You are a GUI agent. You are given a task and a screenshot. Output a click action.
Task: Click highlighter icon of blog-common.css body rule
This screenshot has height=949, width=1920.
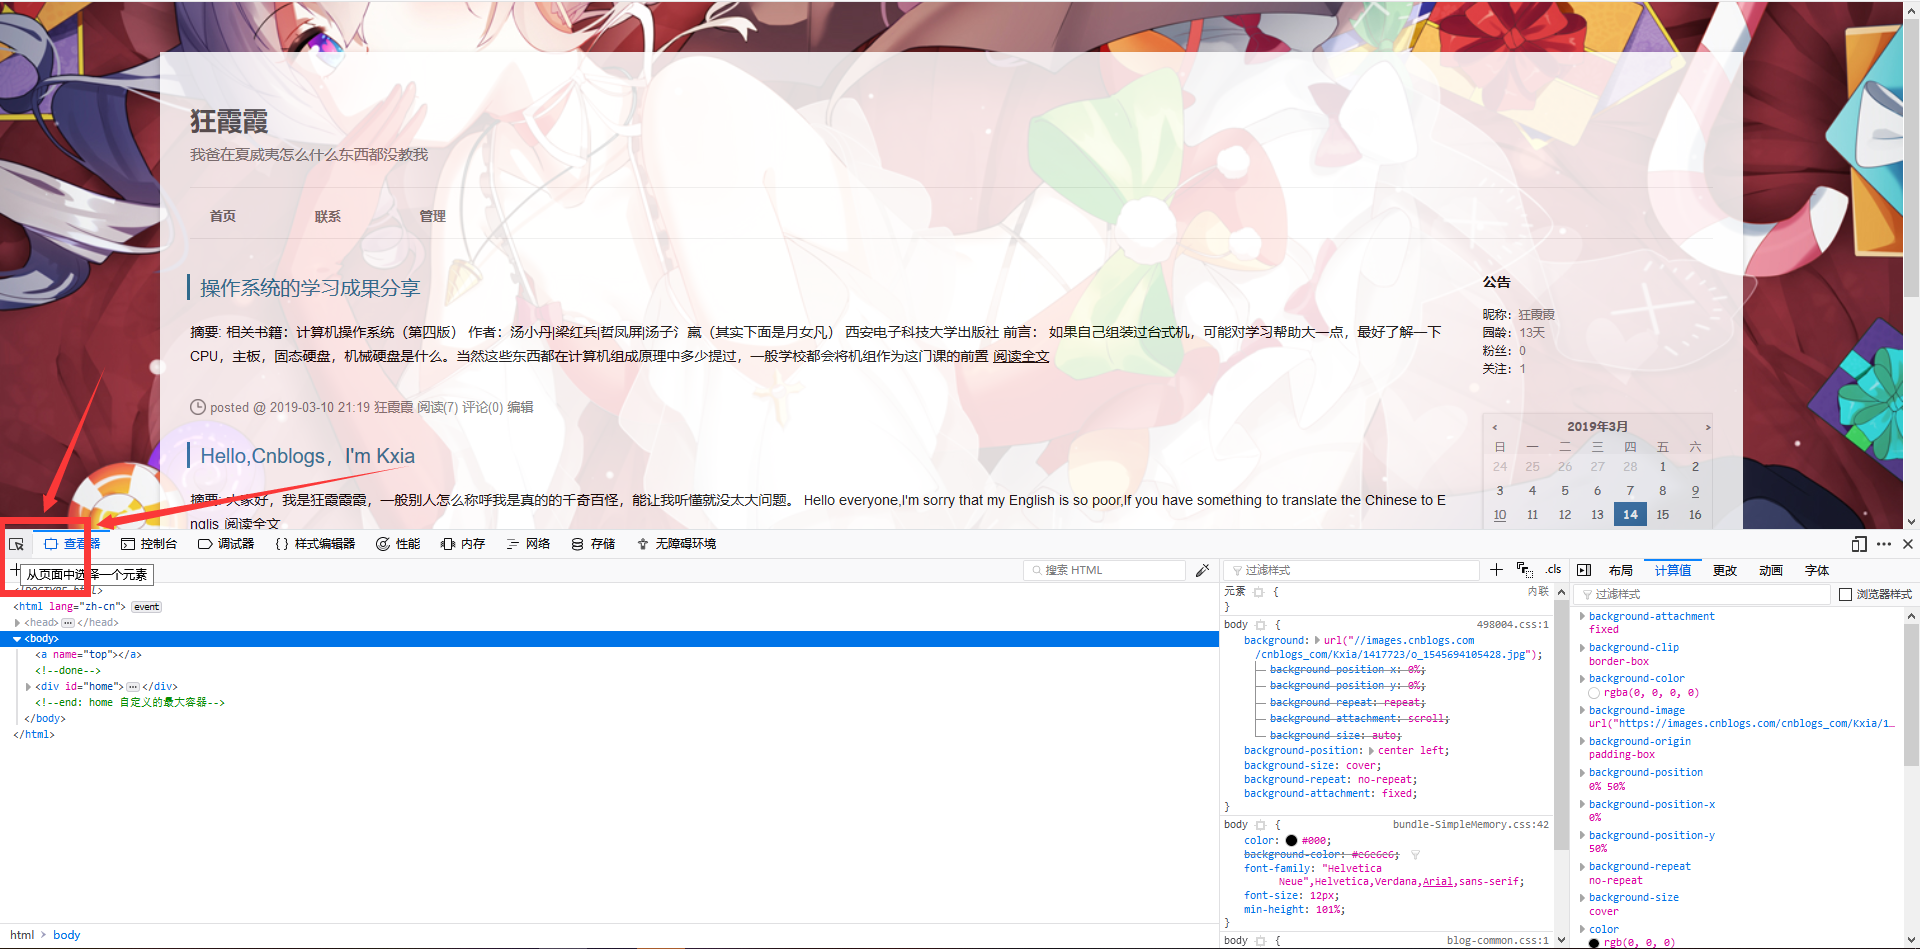[1261, 941]
